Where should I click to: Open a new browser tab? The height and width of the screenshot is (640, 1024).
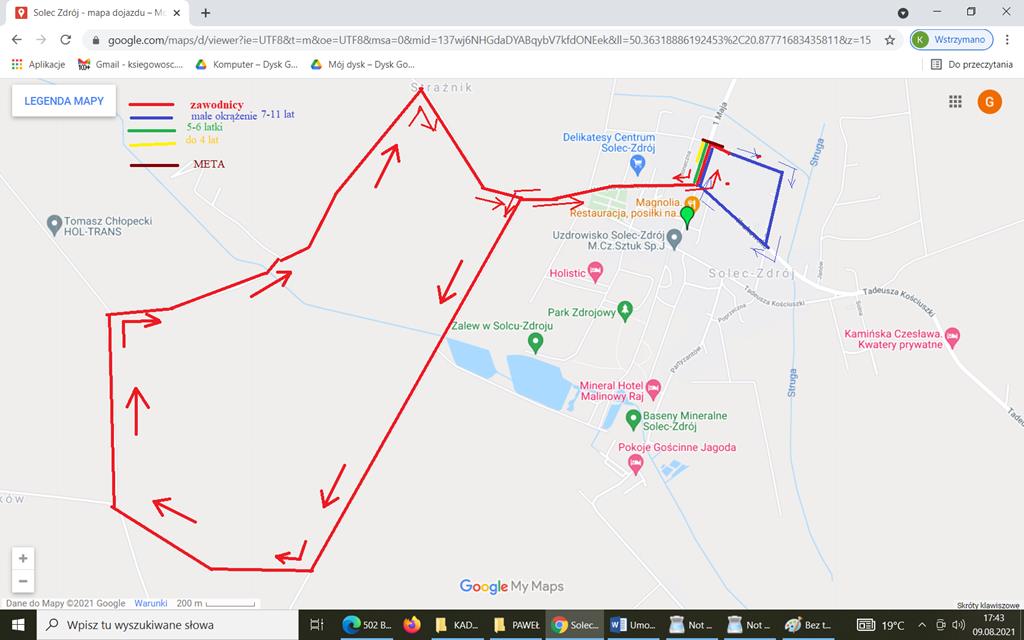[206, 13]
